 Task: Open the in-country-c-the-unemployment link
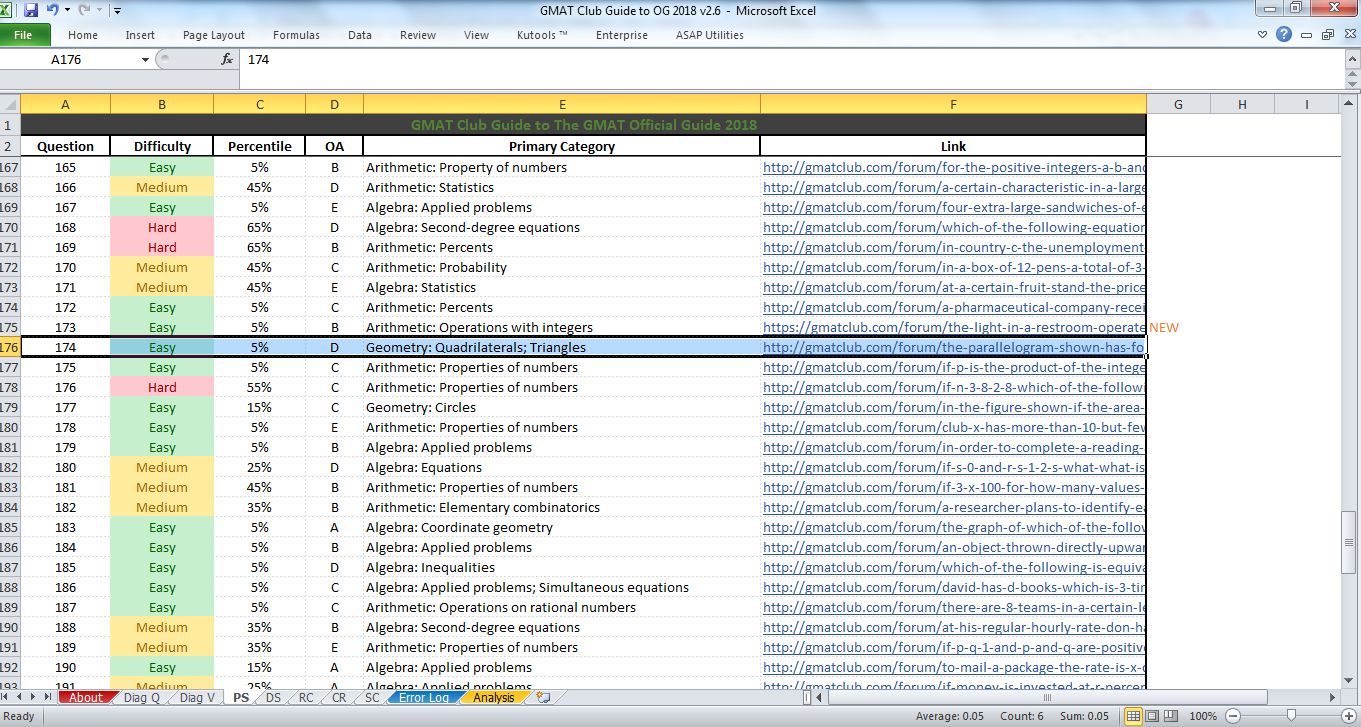[954, 248]
